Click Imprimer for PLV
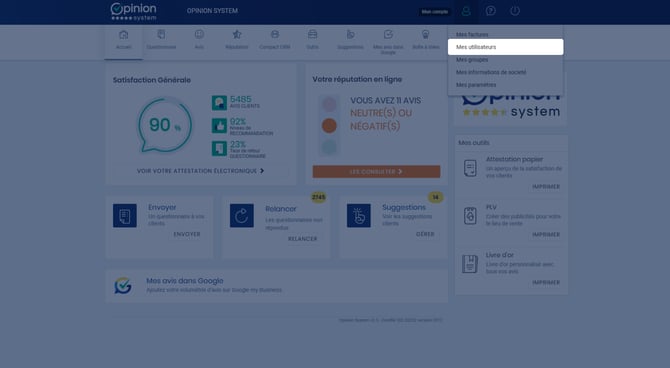The width and height of the screenshot is (670, 368). pyautogui.click(x=546, y=235)
